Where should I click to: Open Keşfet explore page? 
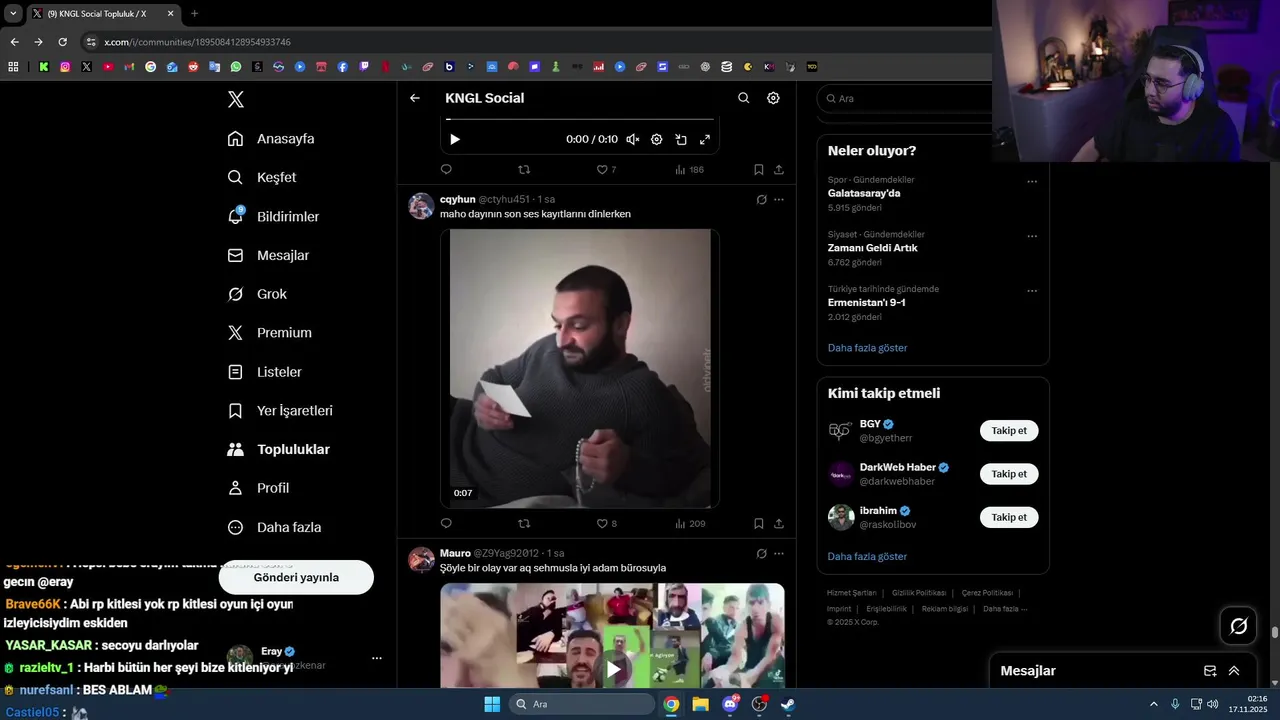[x=262, y=177]
